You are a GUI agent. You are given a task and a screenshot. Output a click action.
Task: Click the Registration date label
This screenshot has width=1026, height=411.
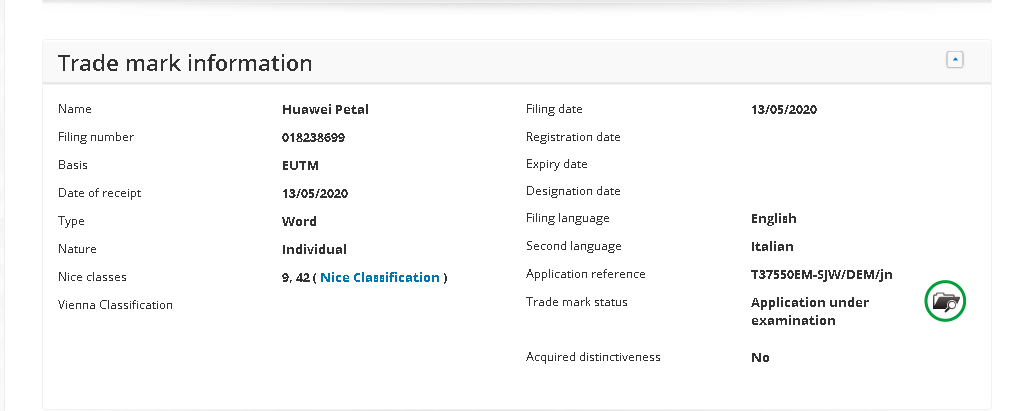point(572,137)
